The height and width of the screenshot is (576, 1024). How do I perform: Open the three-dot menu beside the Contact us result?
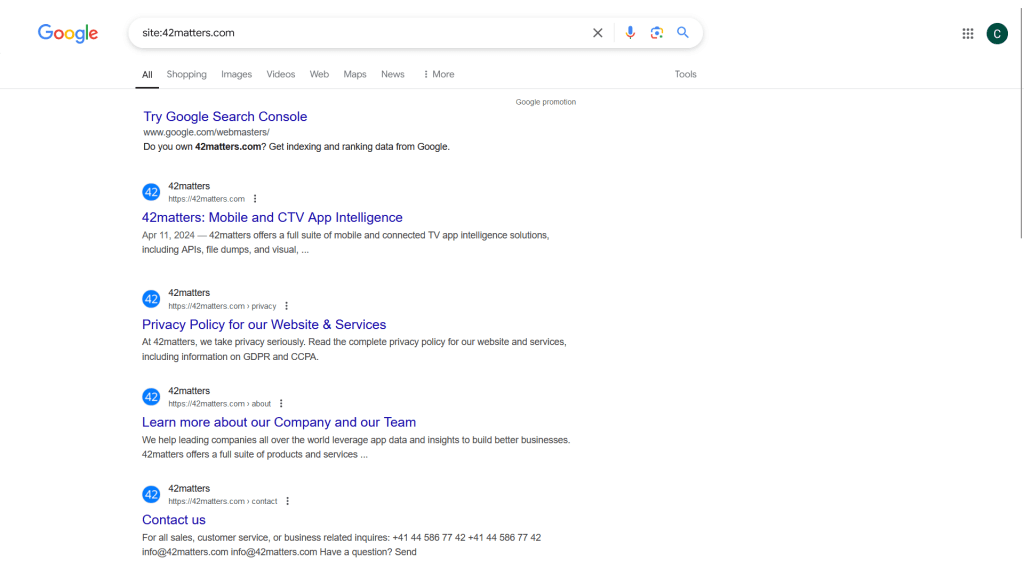[x=287, y=501]
